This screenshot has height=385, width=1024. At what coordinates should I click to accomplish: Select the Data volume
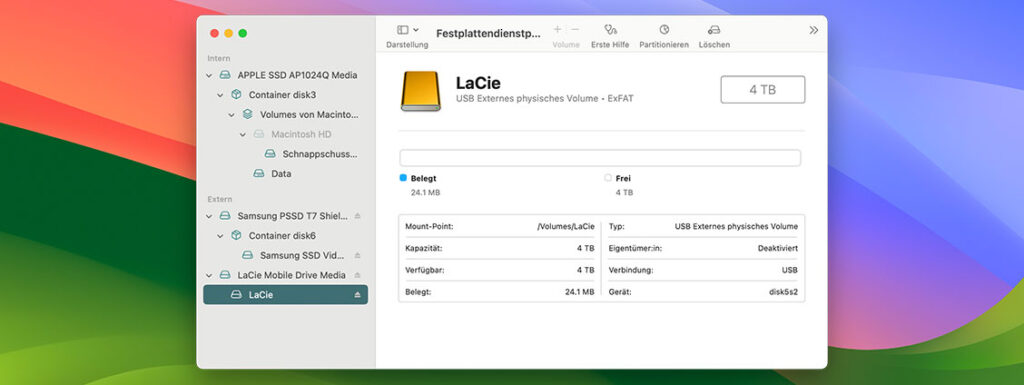click(x=281, y=174)
